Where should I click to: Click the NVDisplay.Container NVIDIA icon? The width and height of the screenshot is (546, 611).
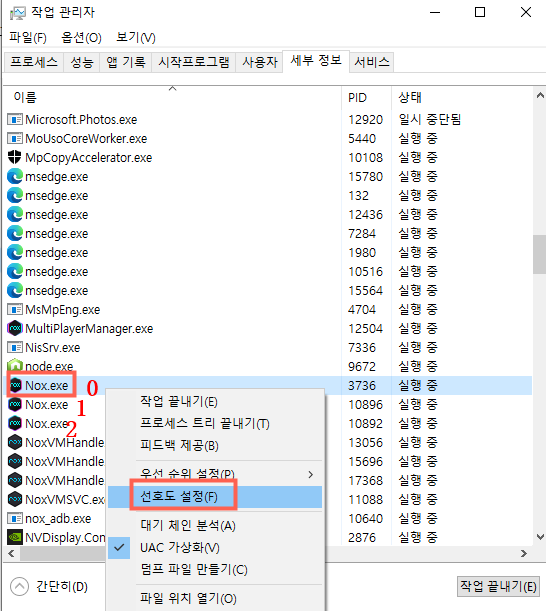15,538
